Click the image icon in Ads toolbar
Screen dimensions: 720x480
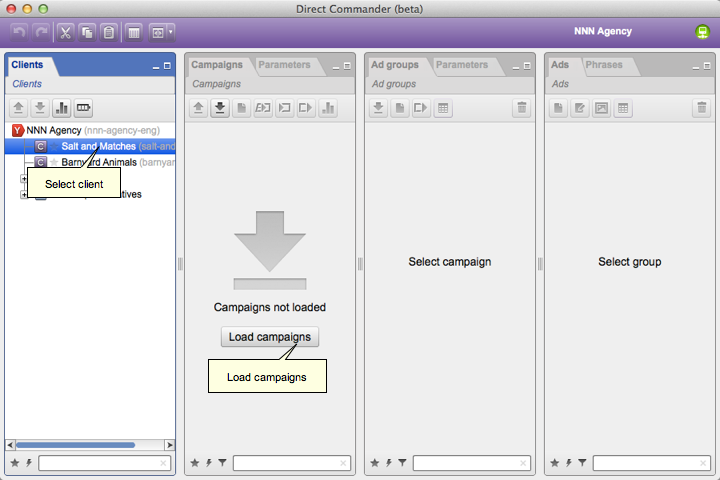[x=602, y=108]
